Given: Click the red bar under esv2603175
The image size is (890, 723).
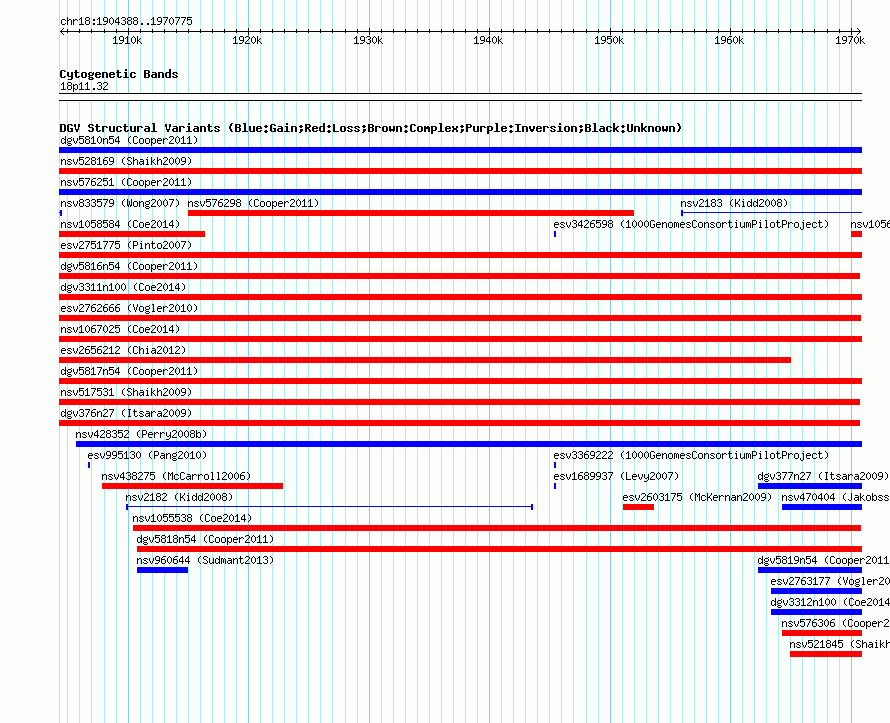Looking at the screenshot, I should point(638,507).
